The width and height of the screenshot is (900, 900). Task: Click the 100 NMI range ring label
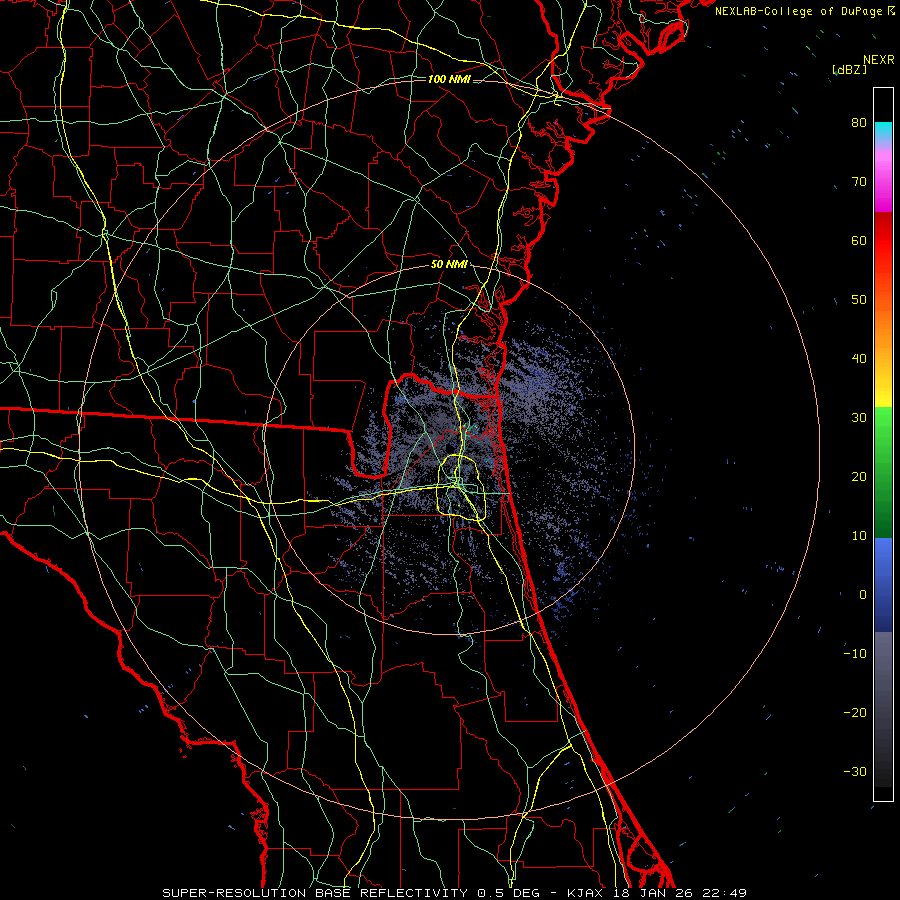pyautogui.click(x=449, y=79)
